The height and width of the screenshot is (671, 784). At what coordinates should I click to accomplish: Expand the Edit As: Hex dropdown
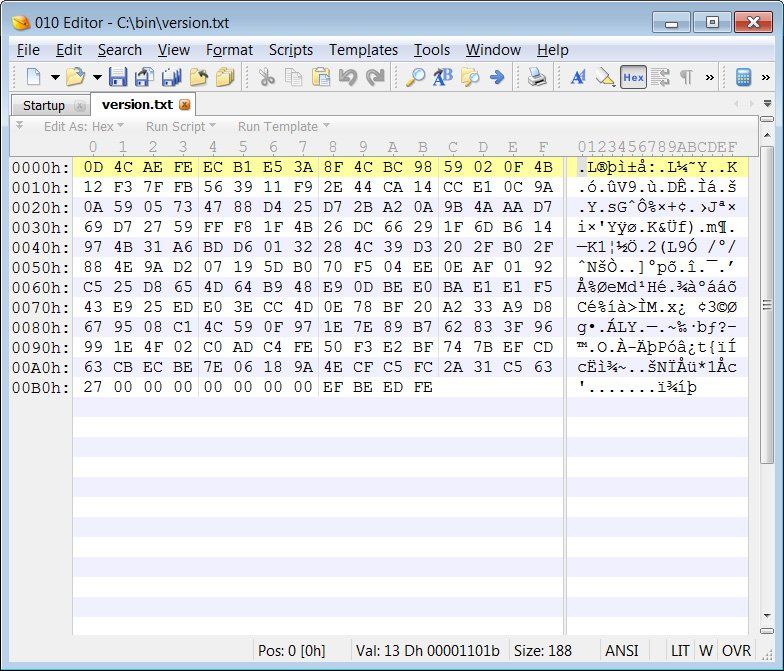[x=84, y=126]
